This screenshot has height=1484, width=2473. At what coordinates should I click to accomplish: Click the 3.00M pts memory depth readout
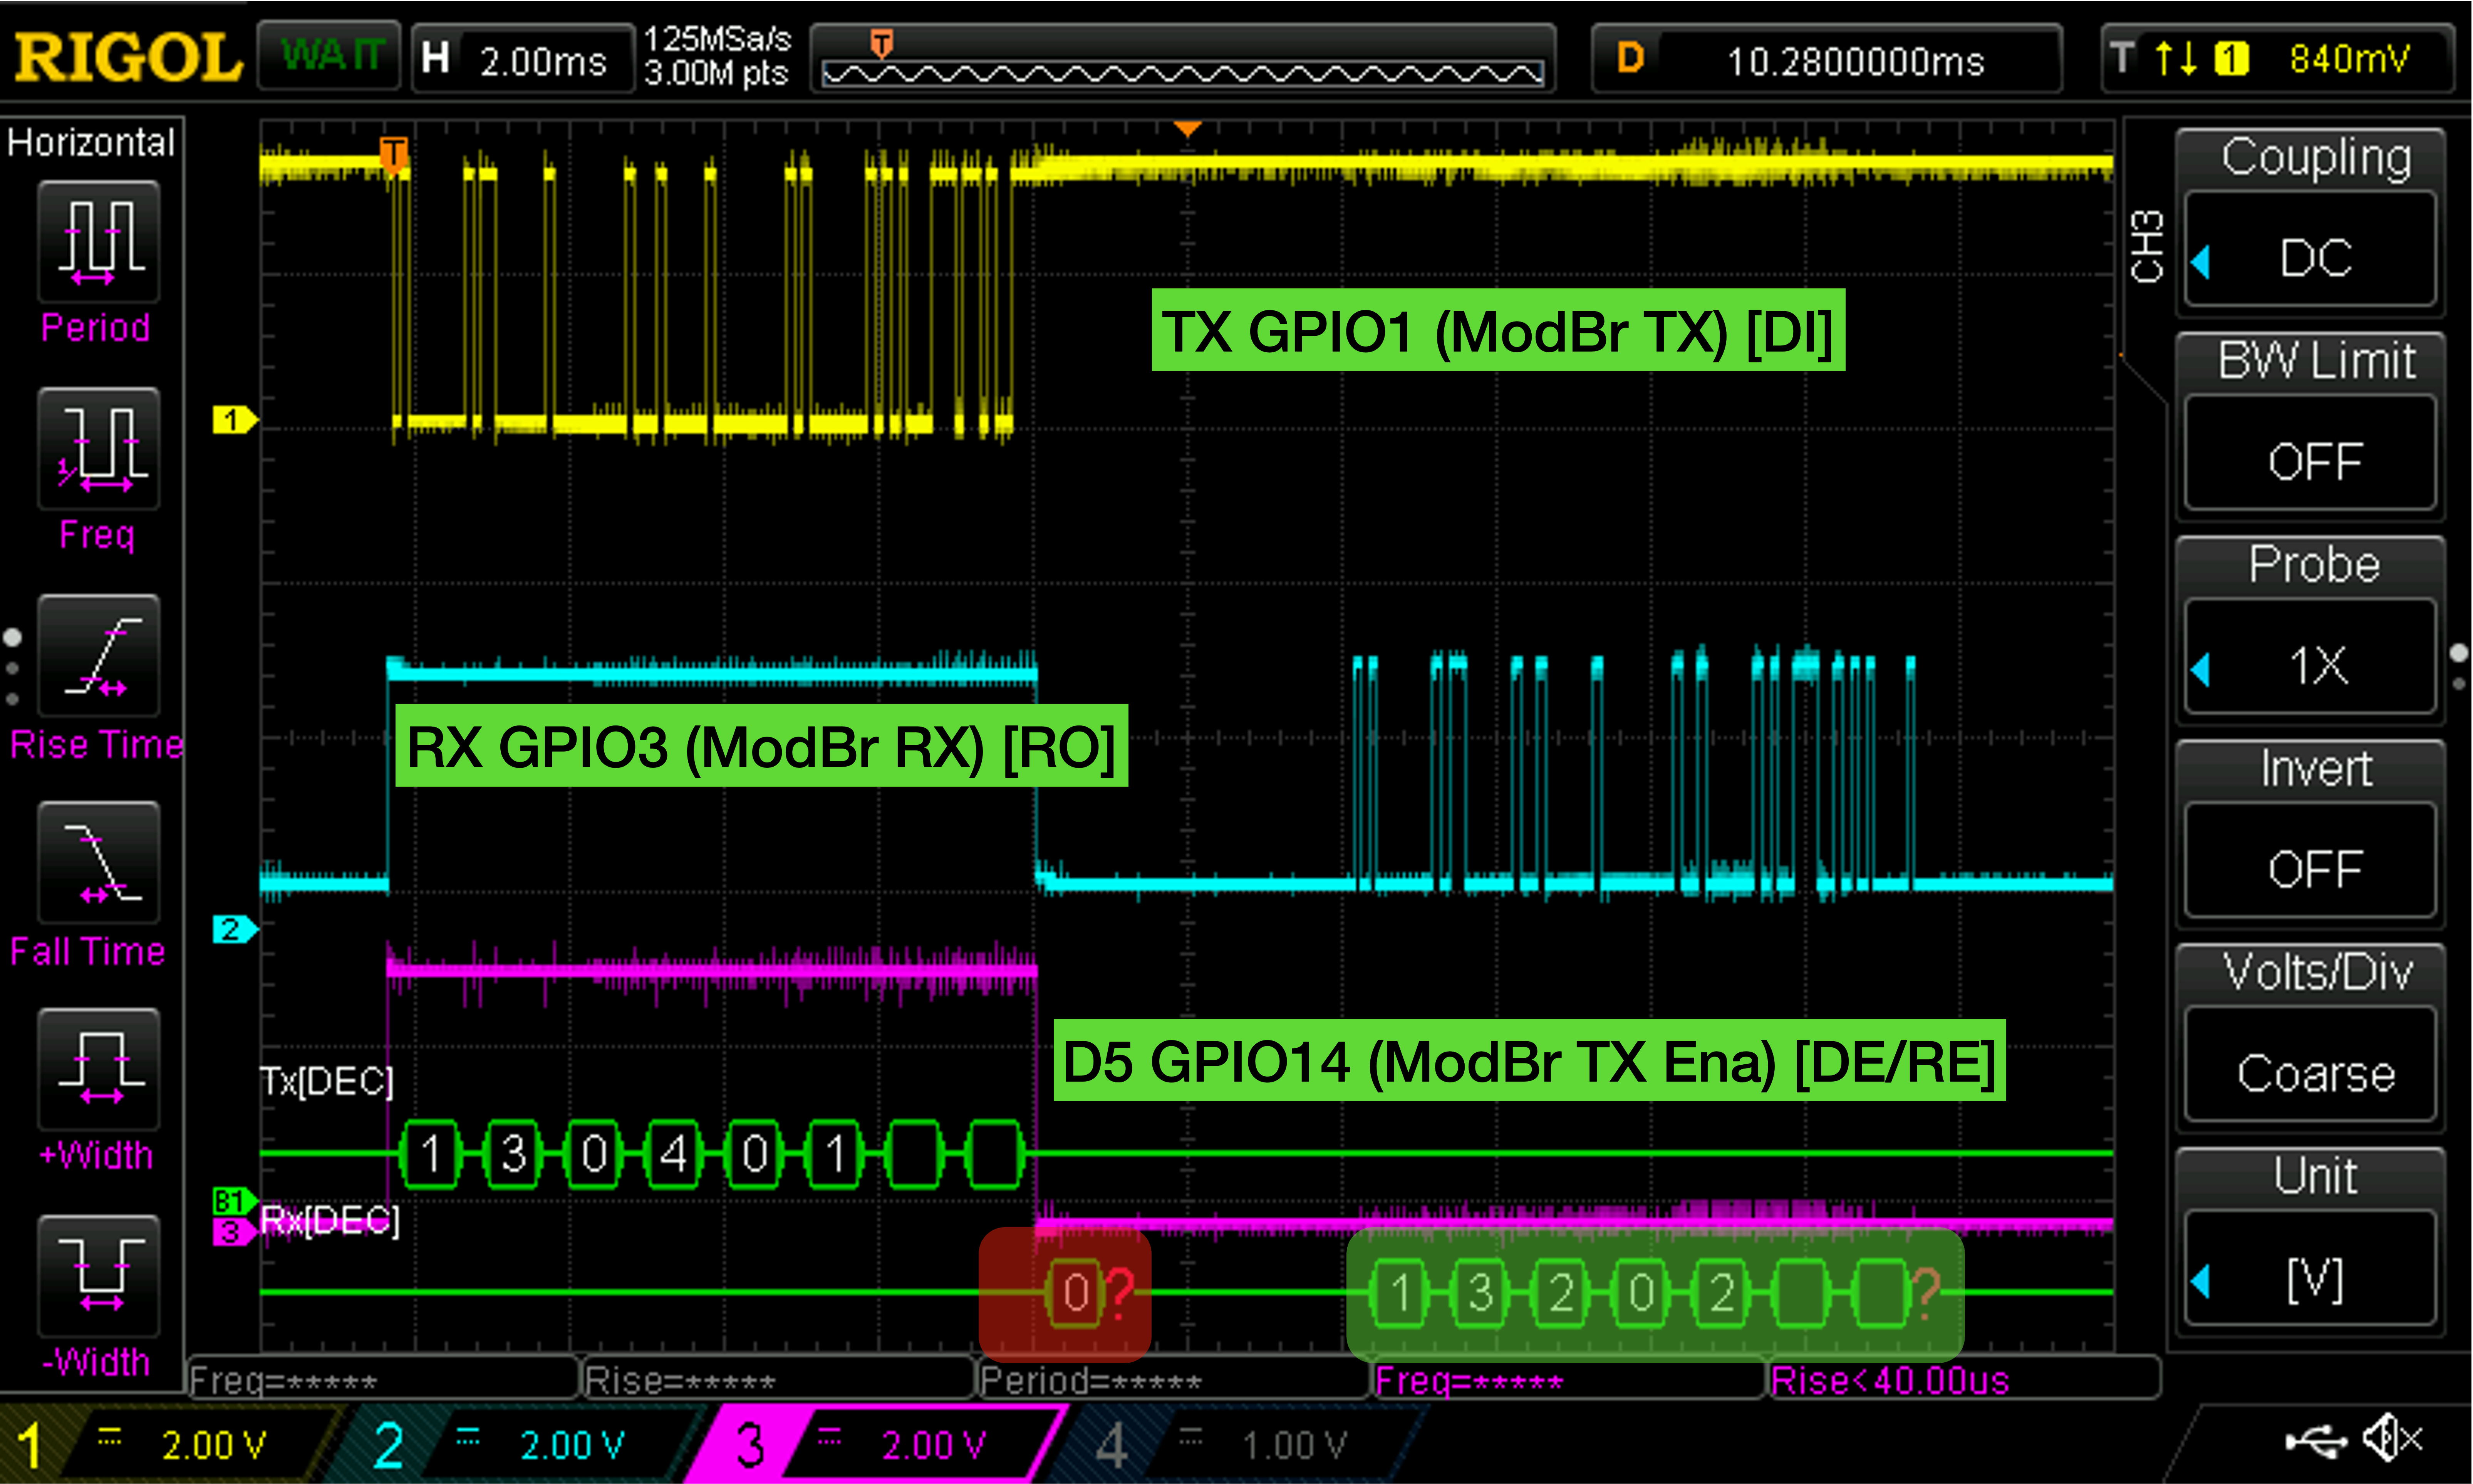pyautogui.click(x=716, y=73)
